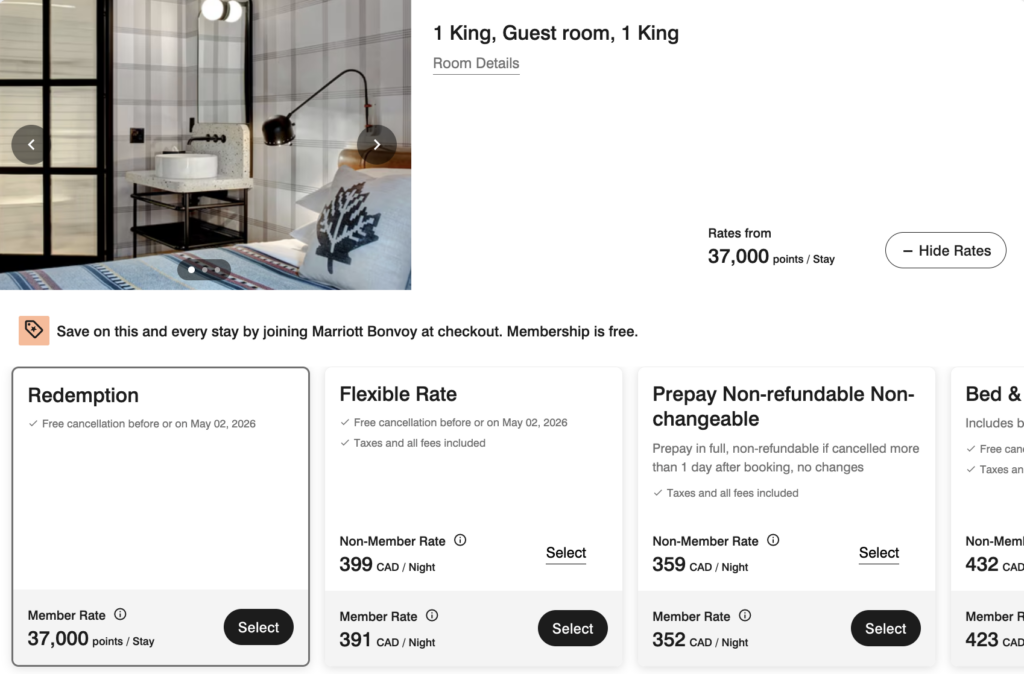Image resolution: width=1024 pixels, height=674 pixels.
Task: Select Redemption 37,000 points member rate
Action: (x=258, y=627)
